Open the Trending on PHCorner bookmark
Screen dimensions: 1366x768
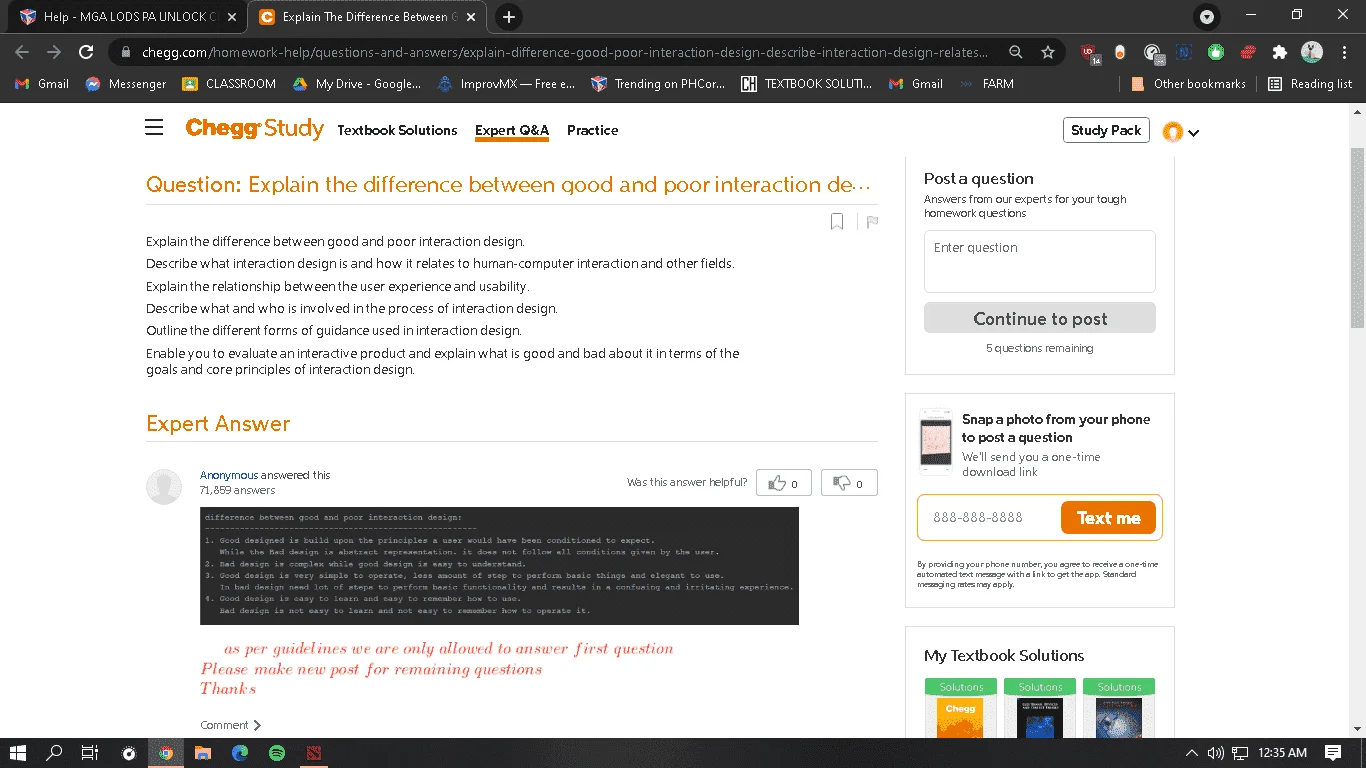pos(659,84)
